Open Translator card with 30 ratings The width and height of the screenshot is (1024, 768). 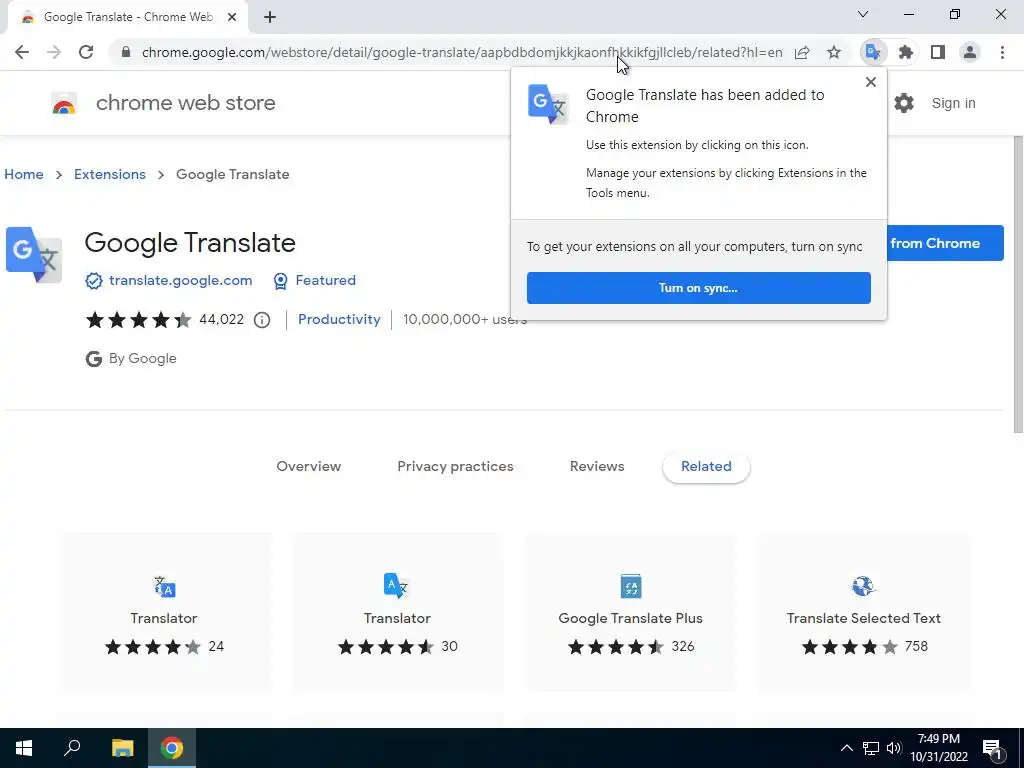[x=397, y=613]
